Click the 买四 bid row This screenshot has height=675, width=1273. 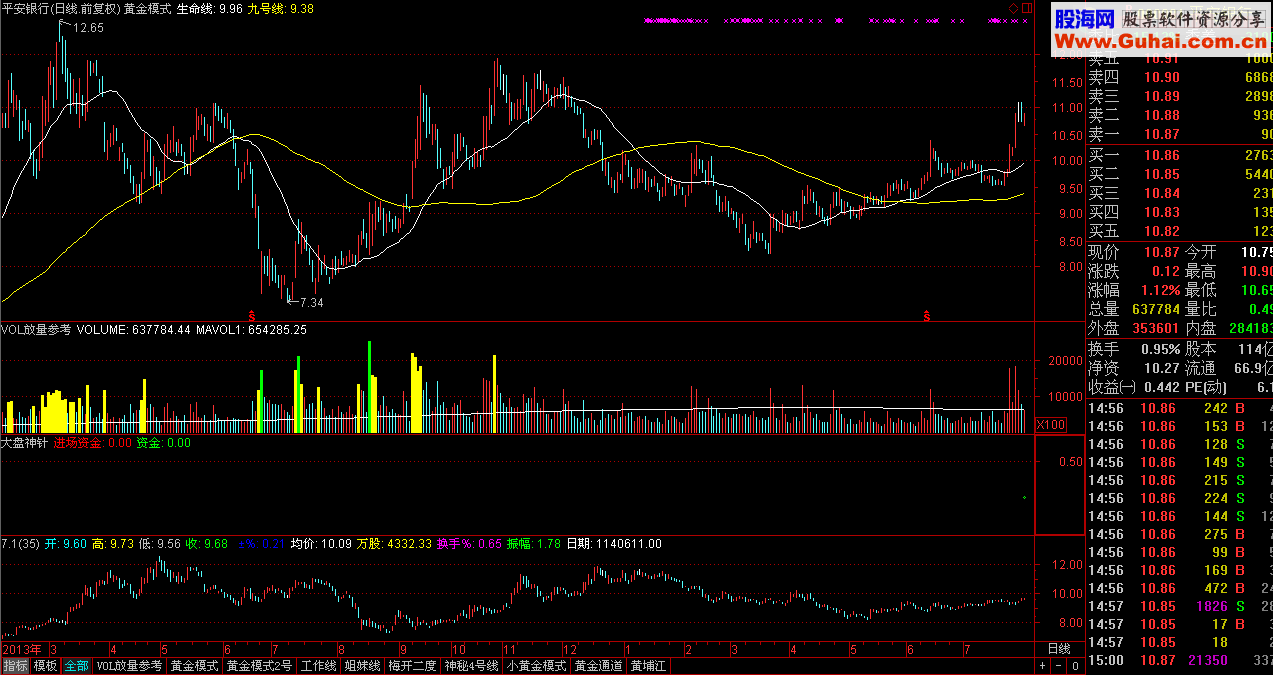pos(1180,212)
